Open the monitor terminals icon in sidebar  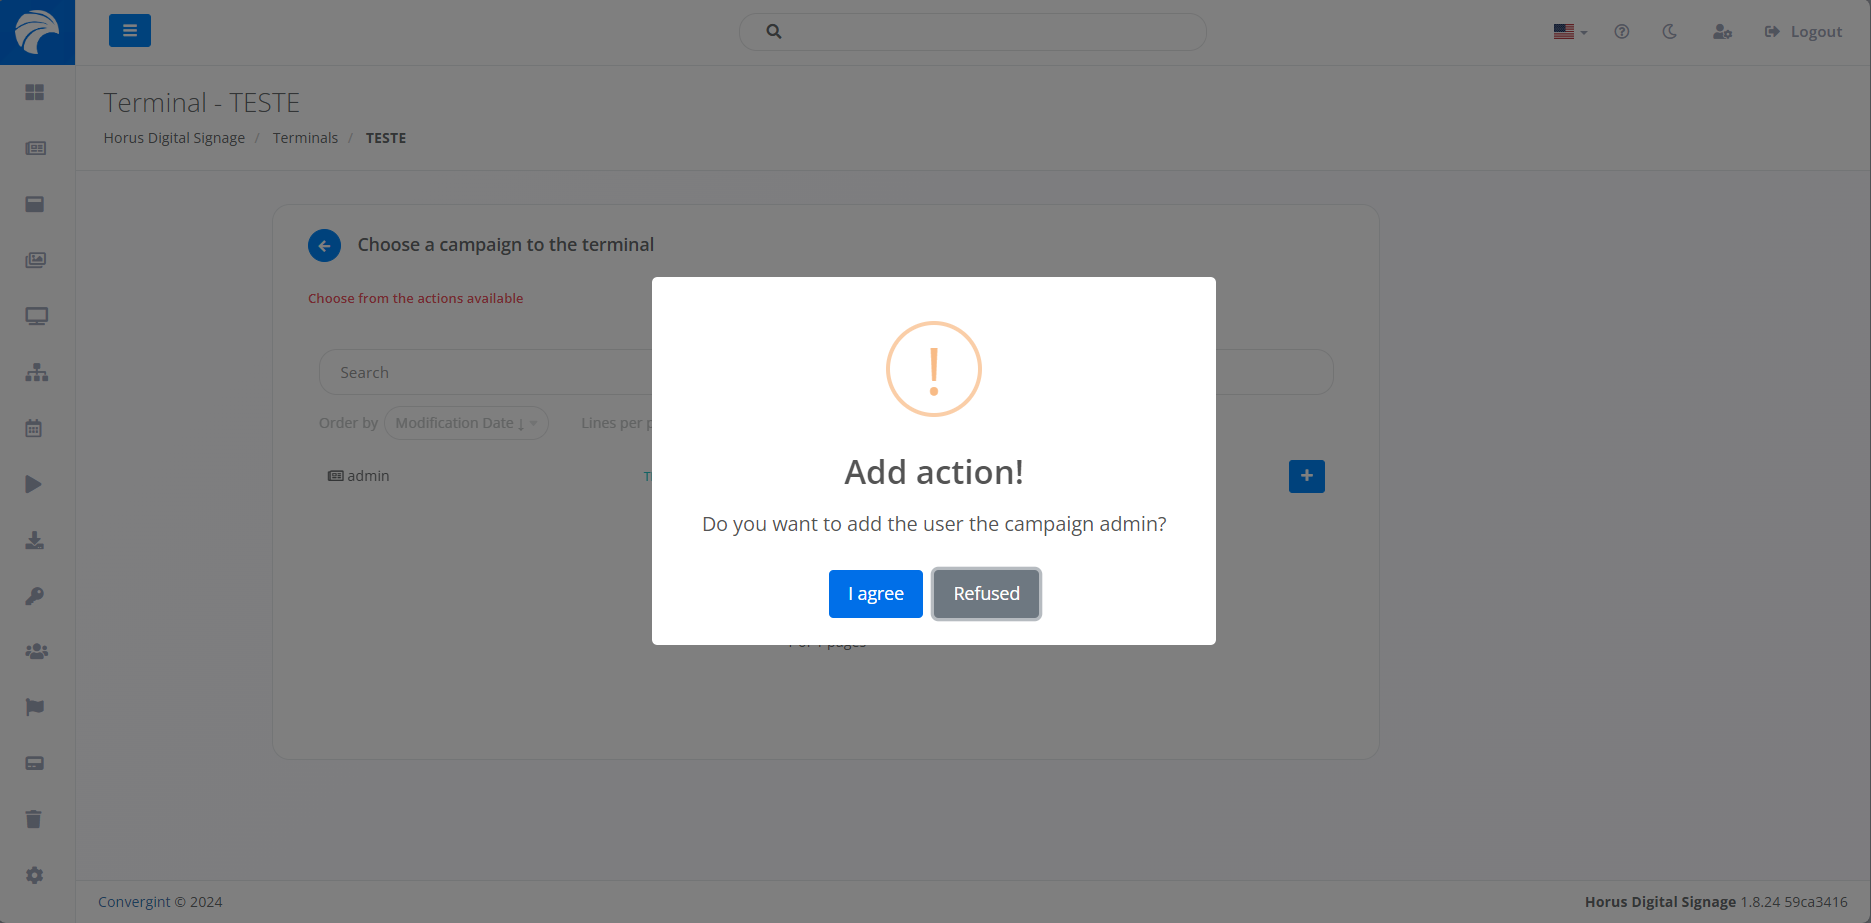coord(36,316)
